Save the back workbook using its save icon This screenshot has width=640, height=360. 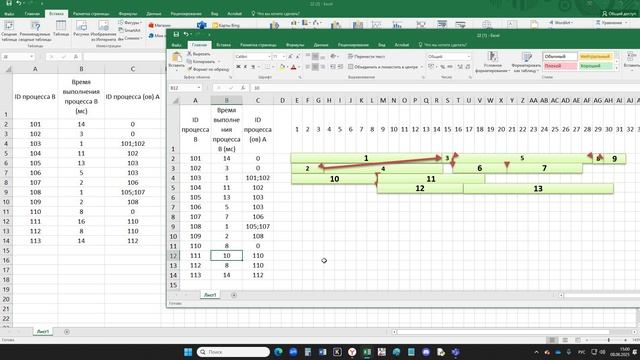pyautogui.click(x=9, y=3)
